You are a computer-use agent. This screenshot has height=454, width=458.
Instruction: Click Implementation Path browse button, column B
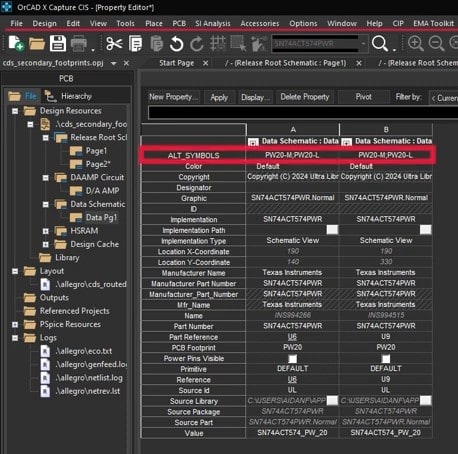point(426,230)
